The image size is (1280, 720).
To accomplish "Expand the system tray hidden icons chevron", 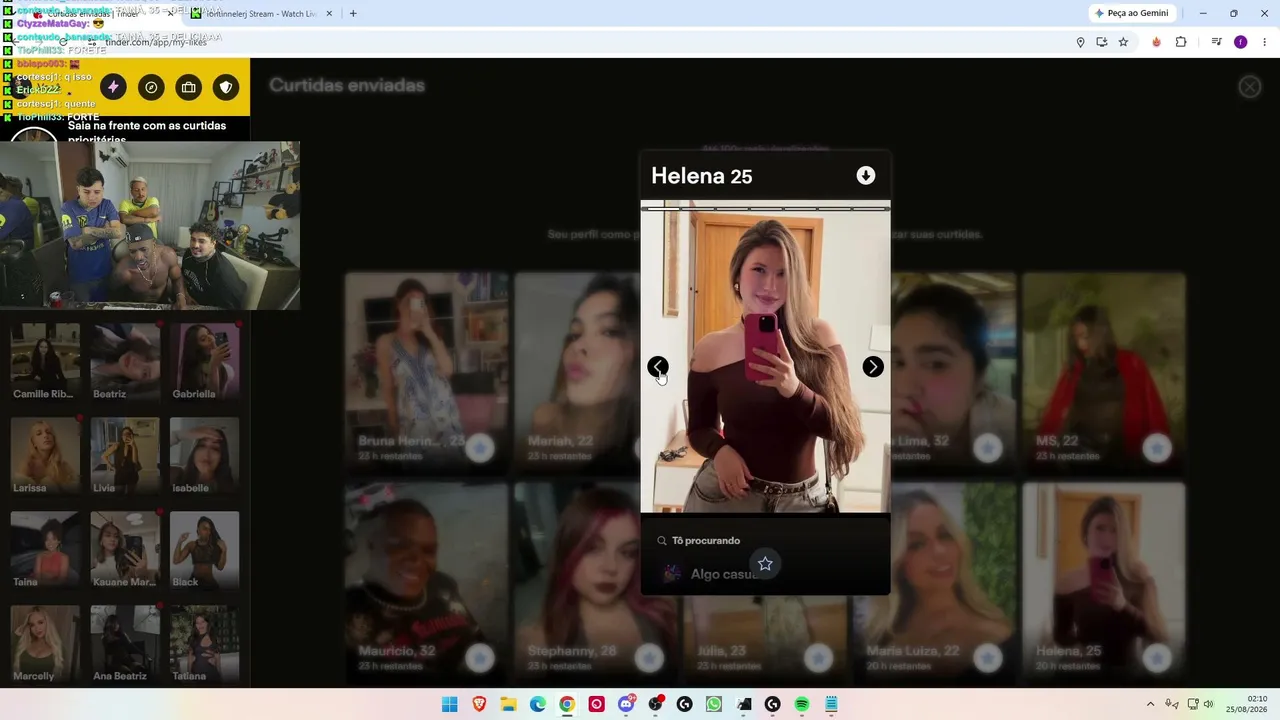I will 1150,705.
